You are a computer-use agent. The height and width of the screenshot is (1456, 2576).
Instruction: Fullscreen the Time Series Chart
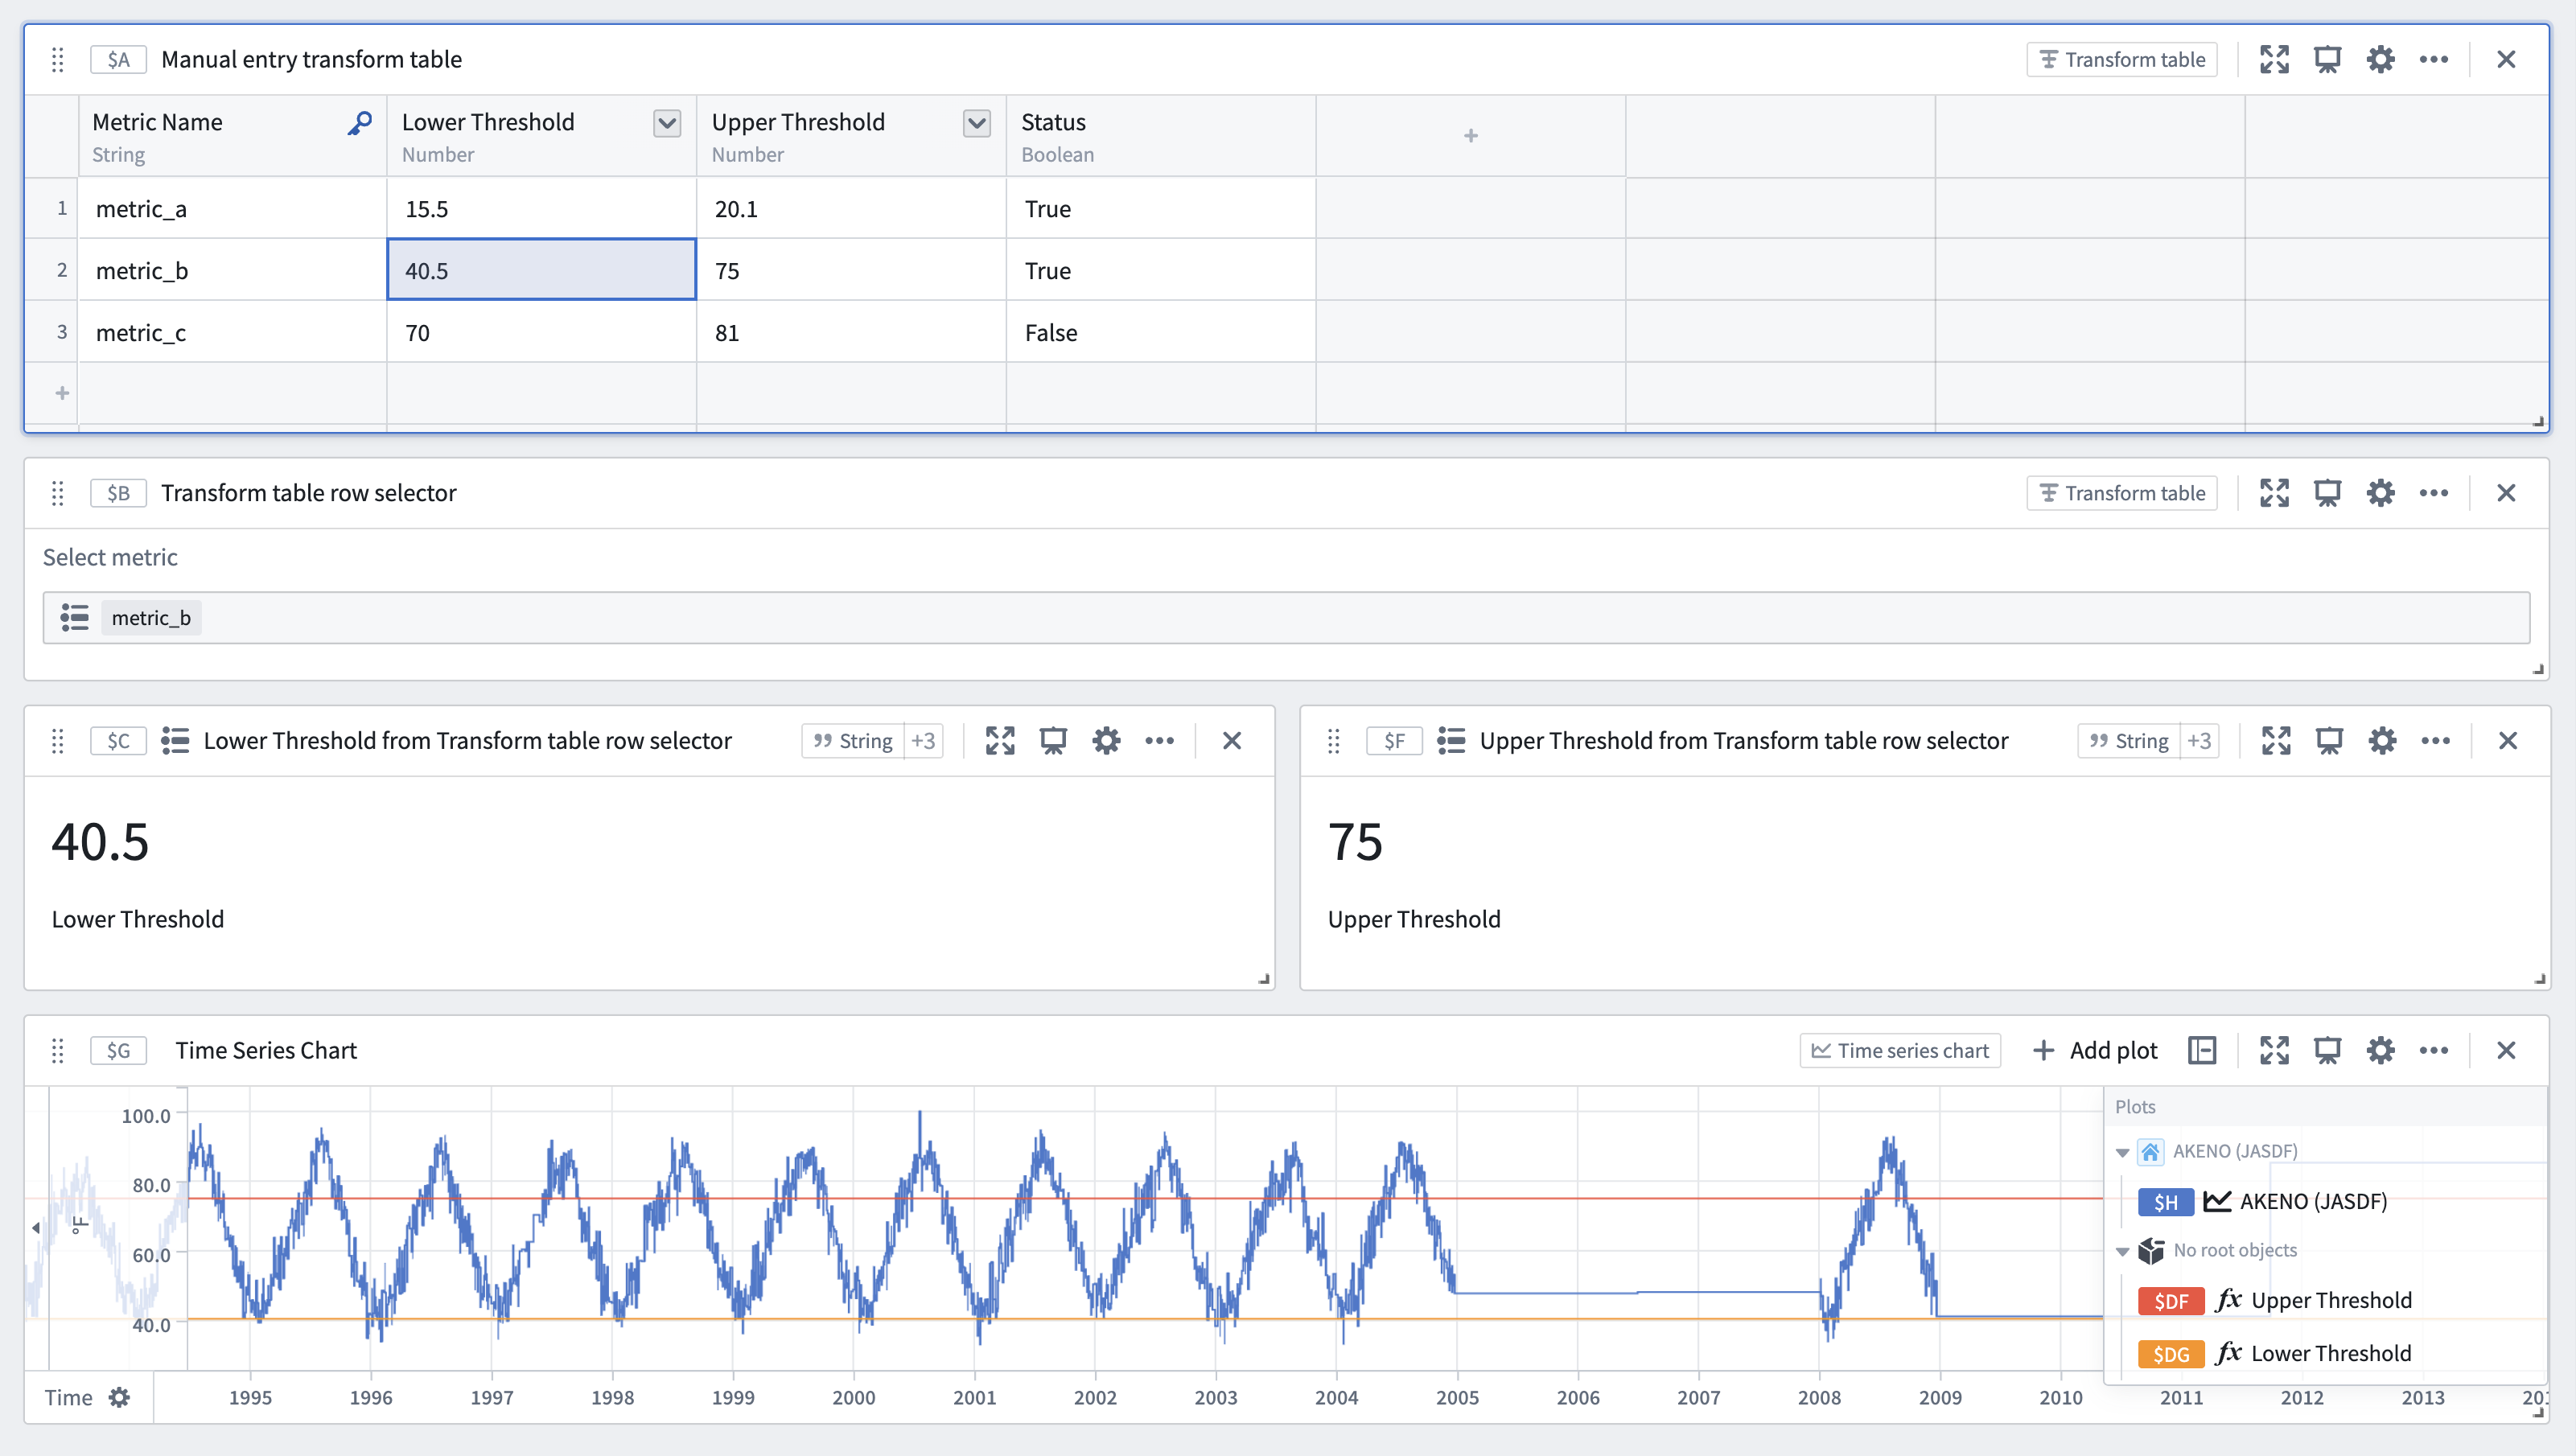tap(2274, 1051)
